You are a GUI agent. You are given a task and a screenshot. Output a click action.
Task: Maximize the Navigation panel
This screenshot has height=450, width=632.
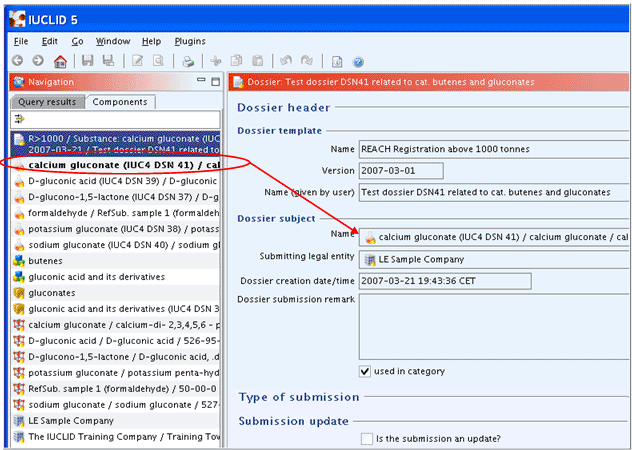(216, 81)
